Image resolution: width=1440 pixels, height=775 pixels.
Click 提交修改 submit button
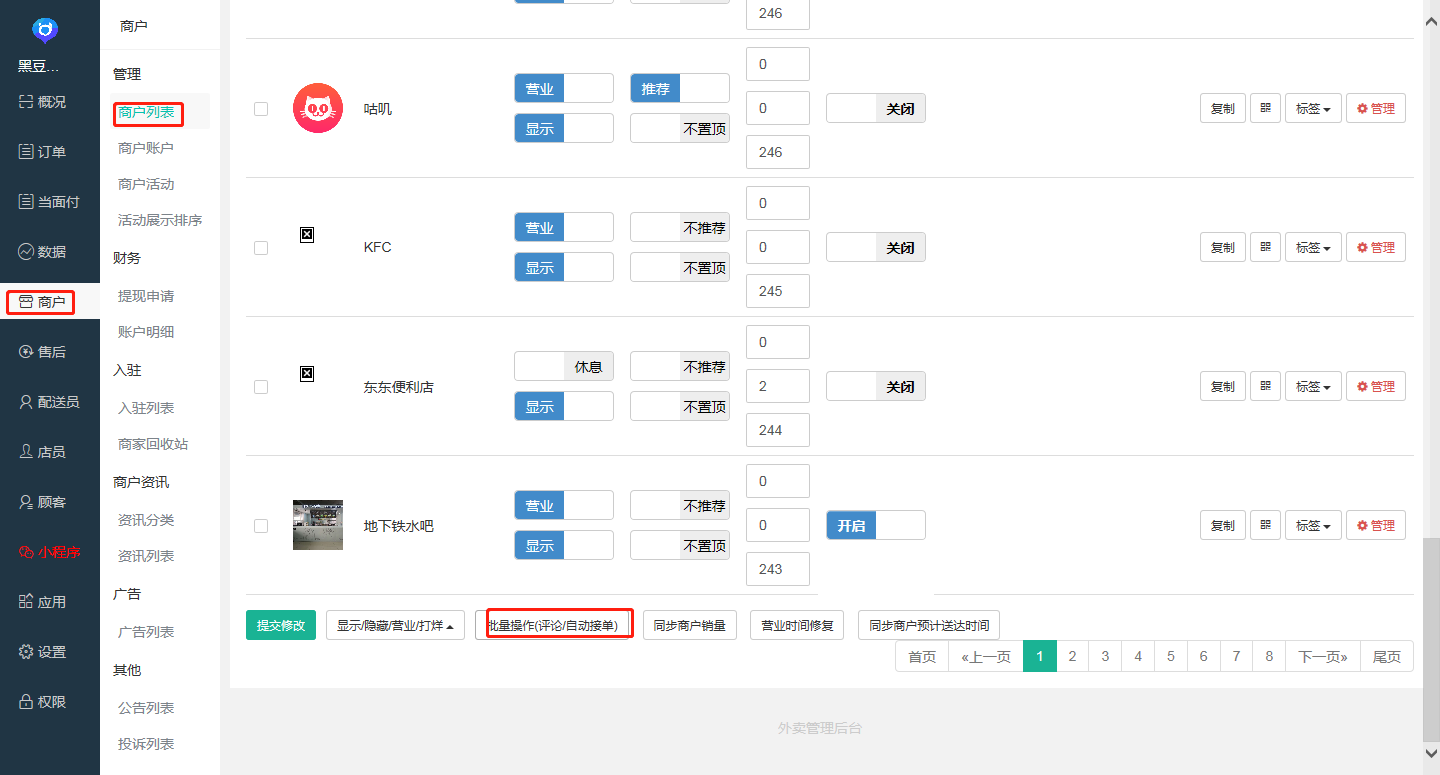tap(281, 625)
